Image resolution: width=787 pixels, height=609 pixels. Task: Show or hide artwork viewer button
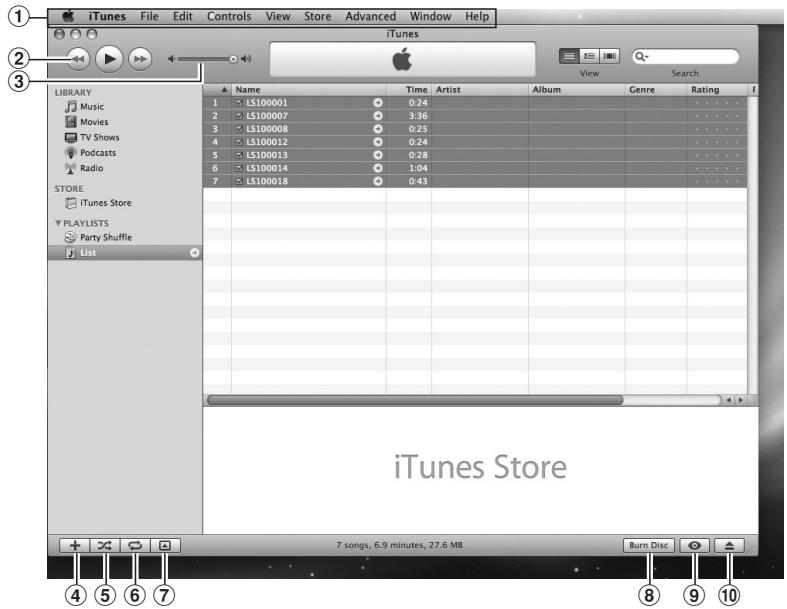(x=165, y=546)
